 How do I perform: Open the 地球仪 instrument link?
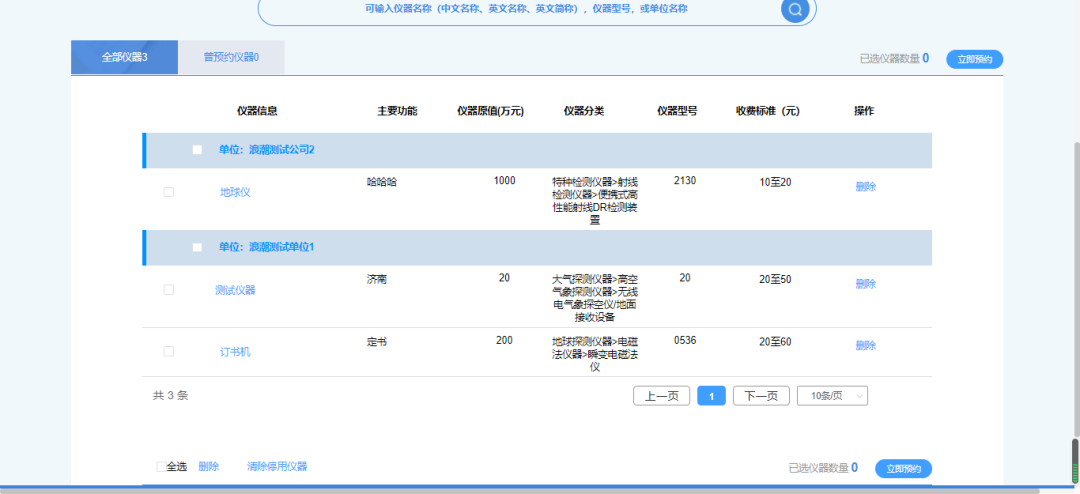point(235,192)
